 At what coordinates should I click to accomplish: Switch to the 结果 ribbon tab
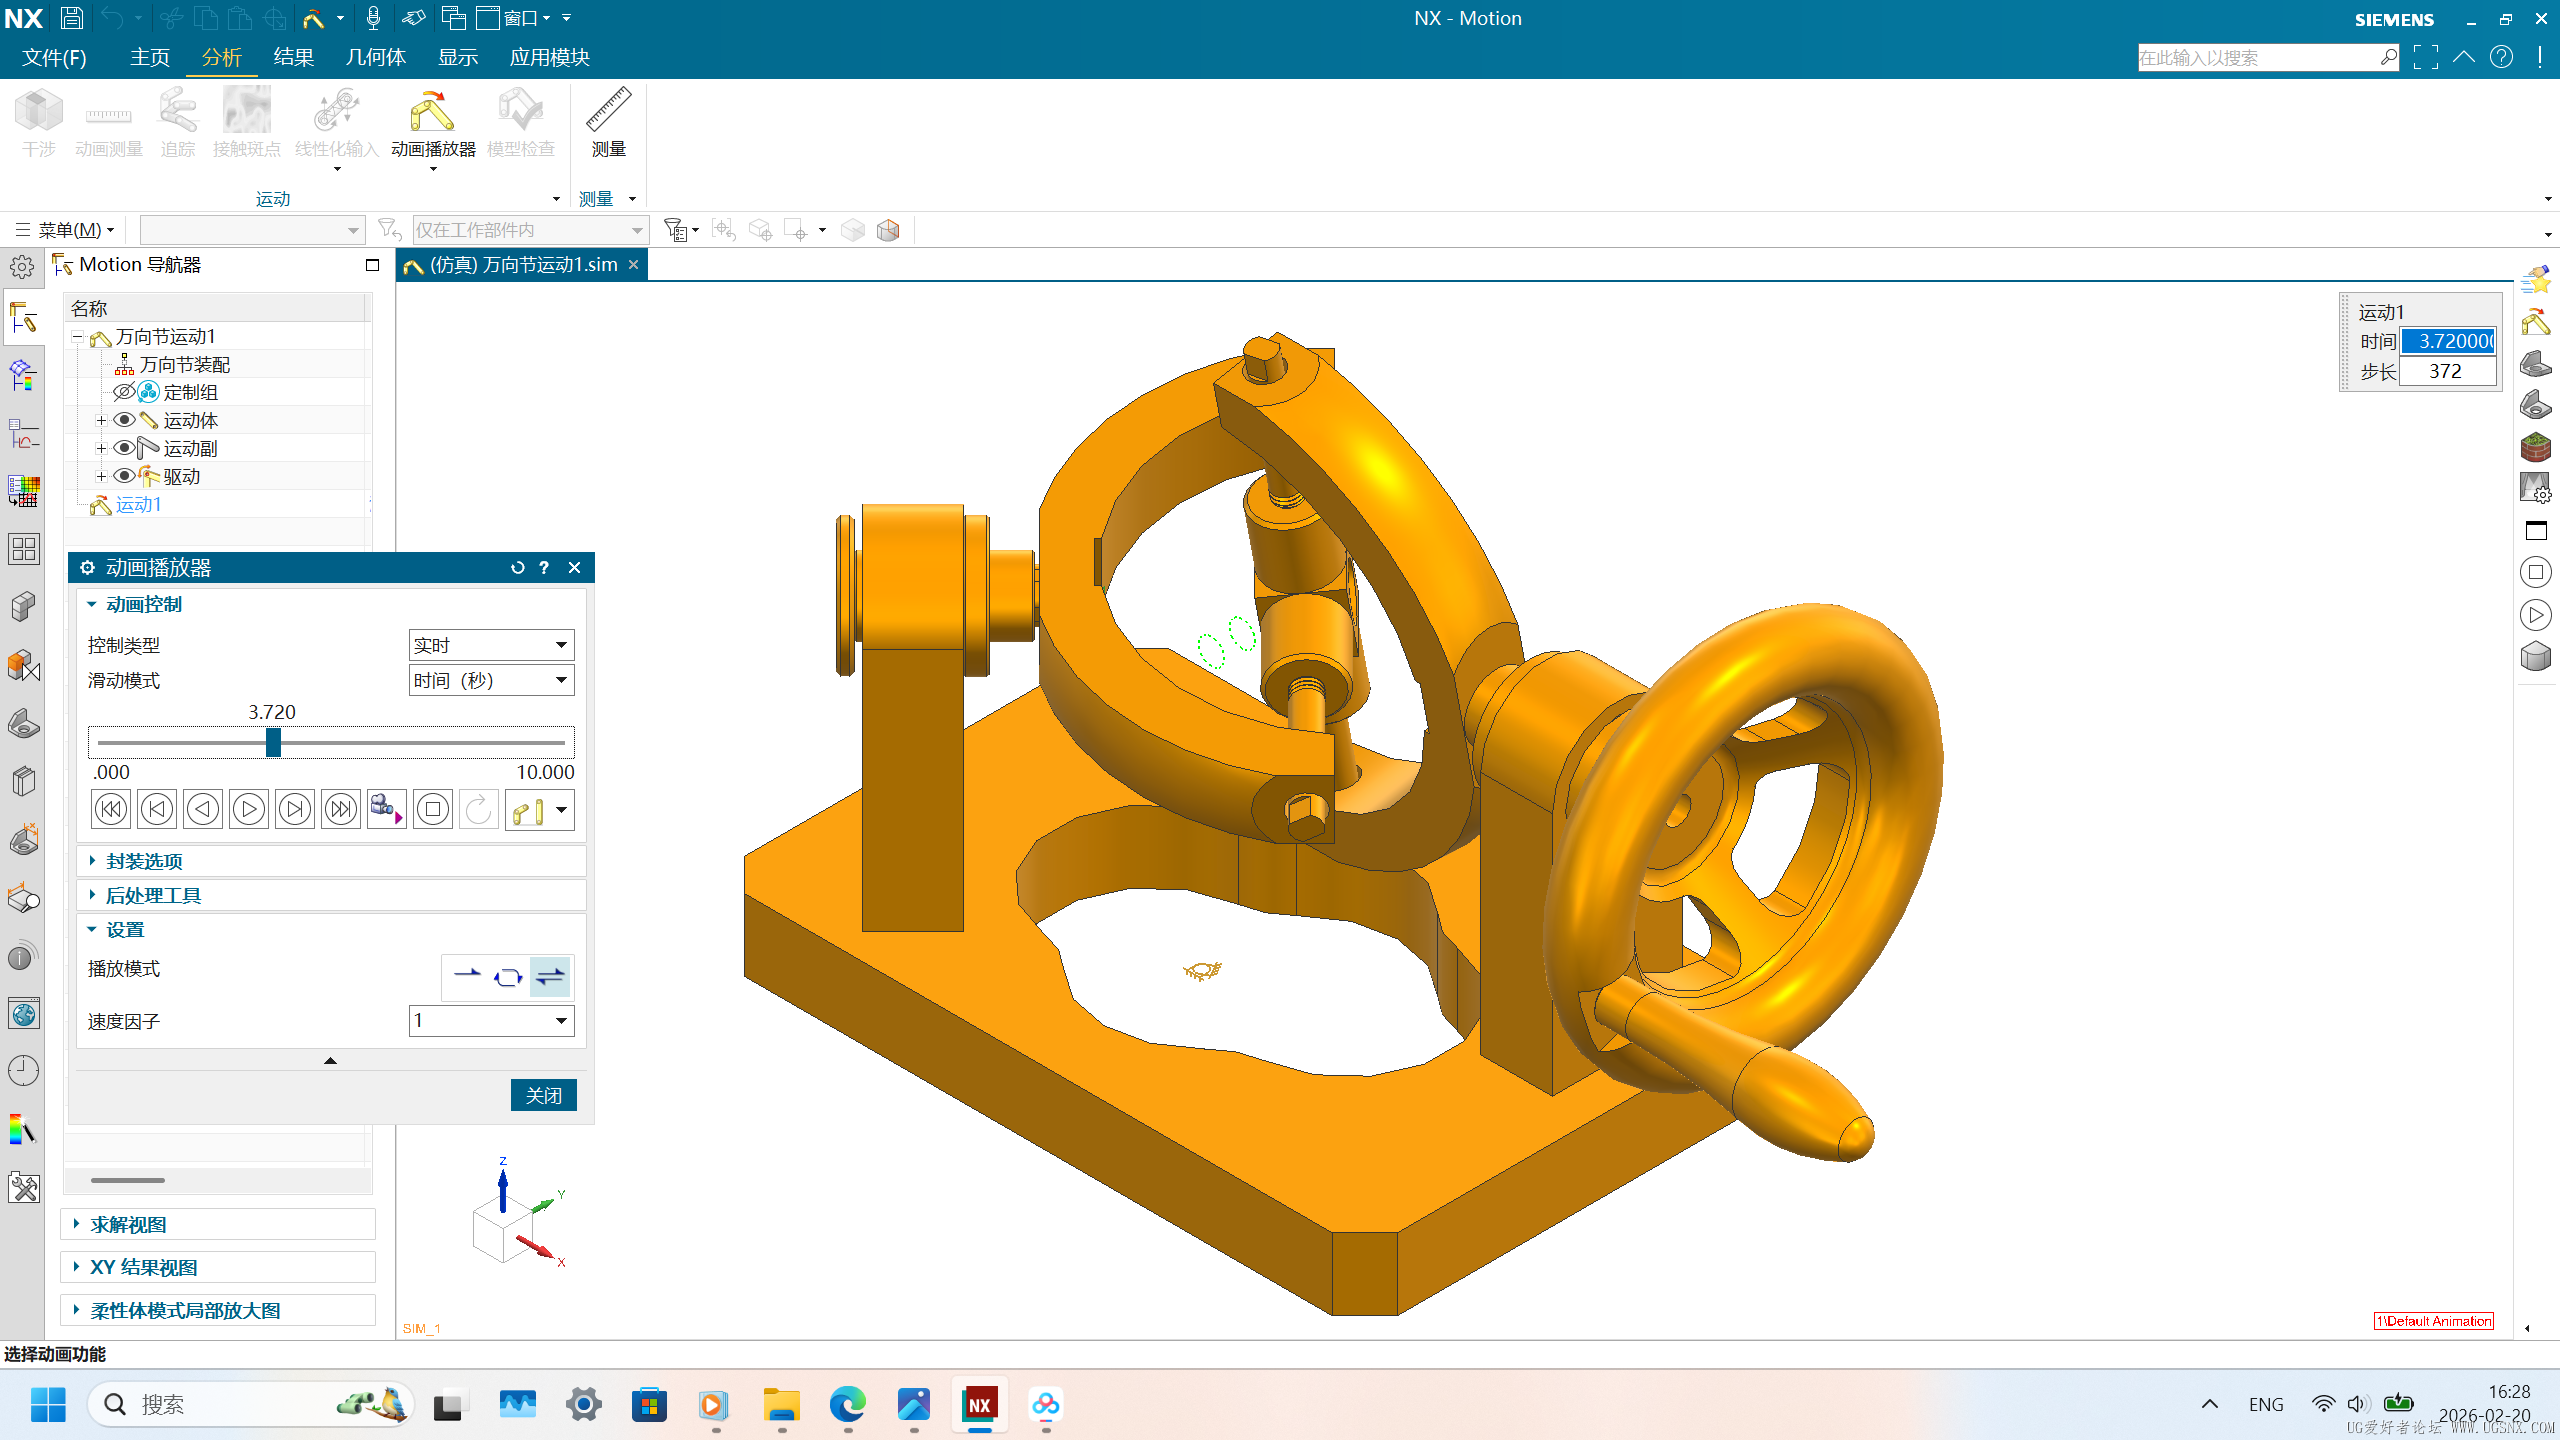(x=293, y=58)
